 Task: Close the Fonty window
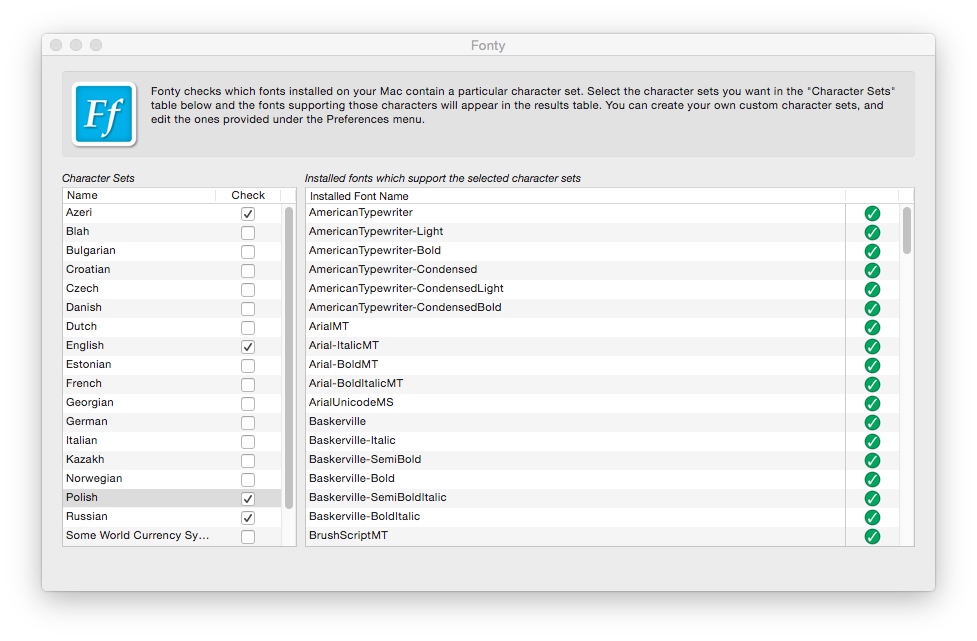click(x=56, y=45)
